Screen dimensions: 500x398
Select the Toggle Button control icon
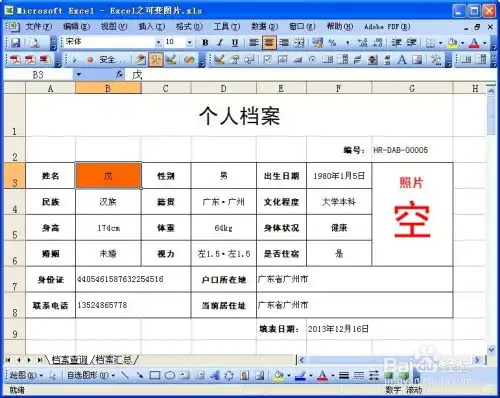click(x=357, y=60)
